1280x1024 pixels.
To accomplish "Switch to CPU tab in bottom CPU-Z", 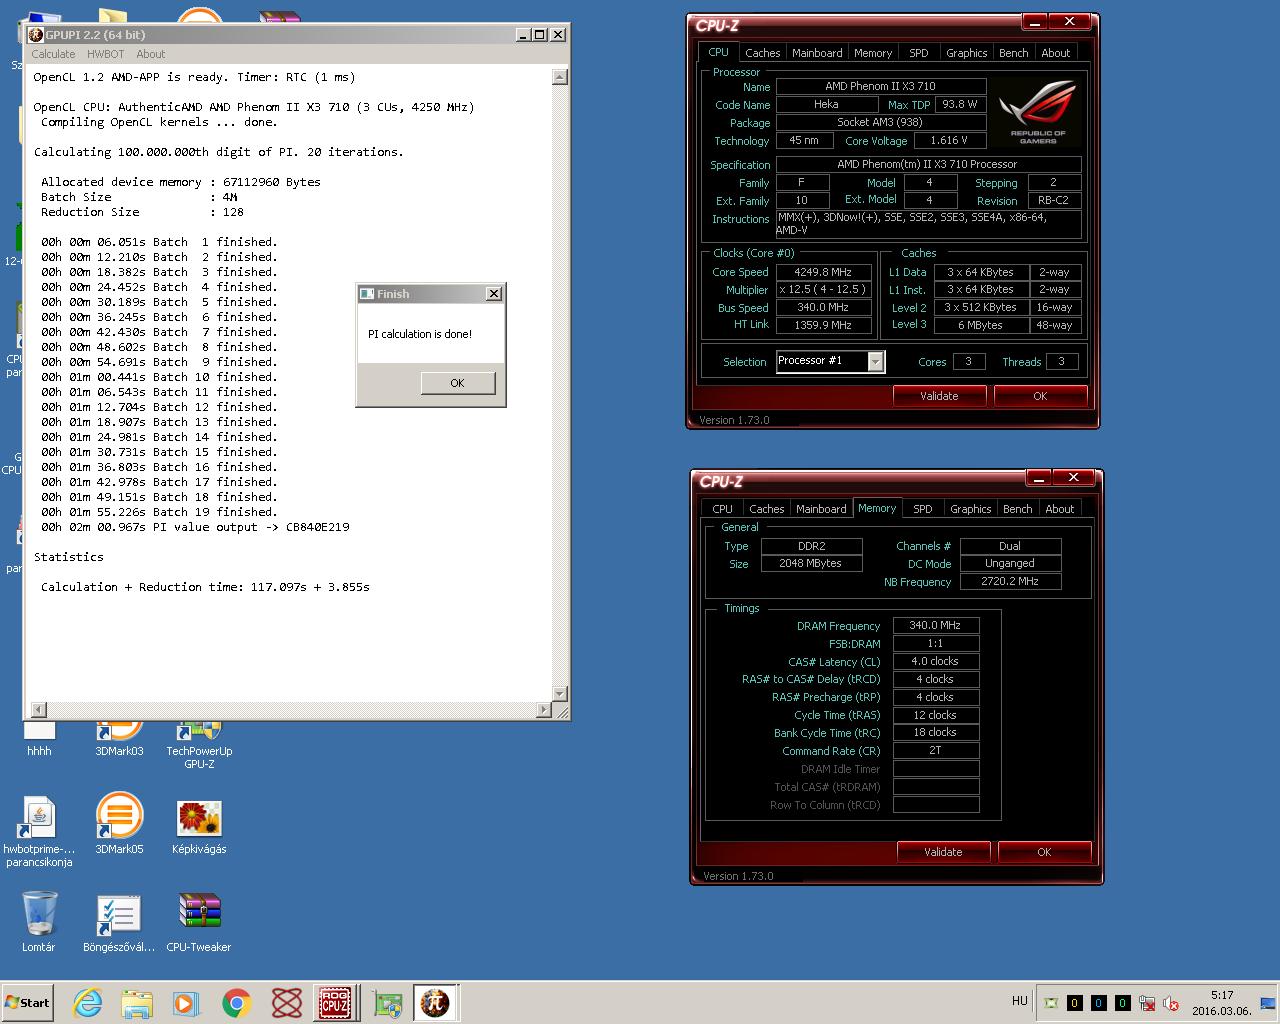I will click(722, 509).
